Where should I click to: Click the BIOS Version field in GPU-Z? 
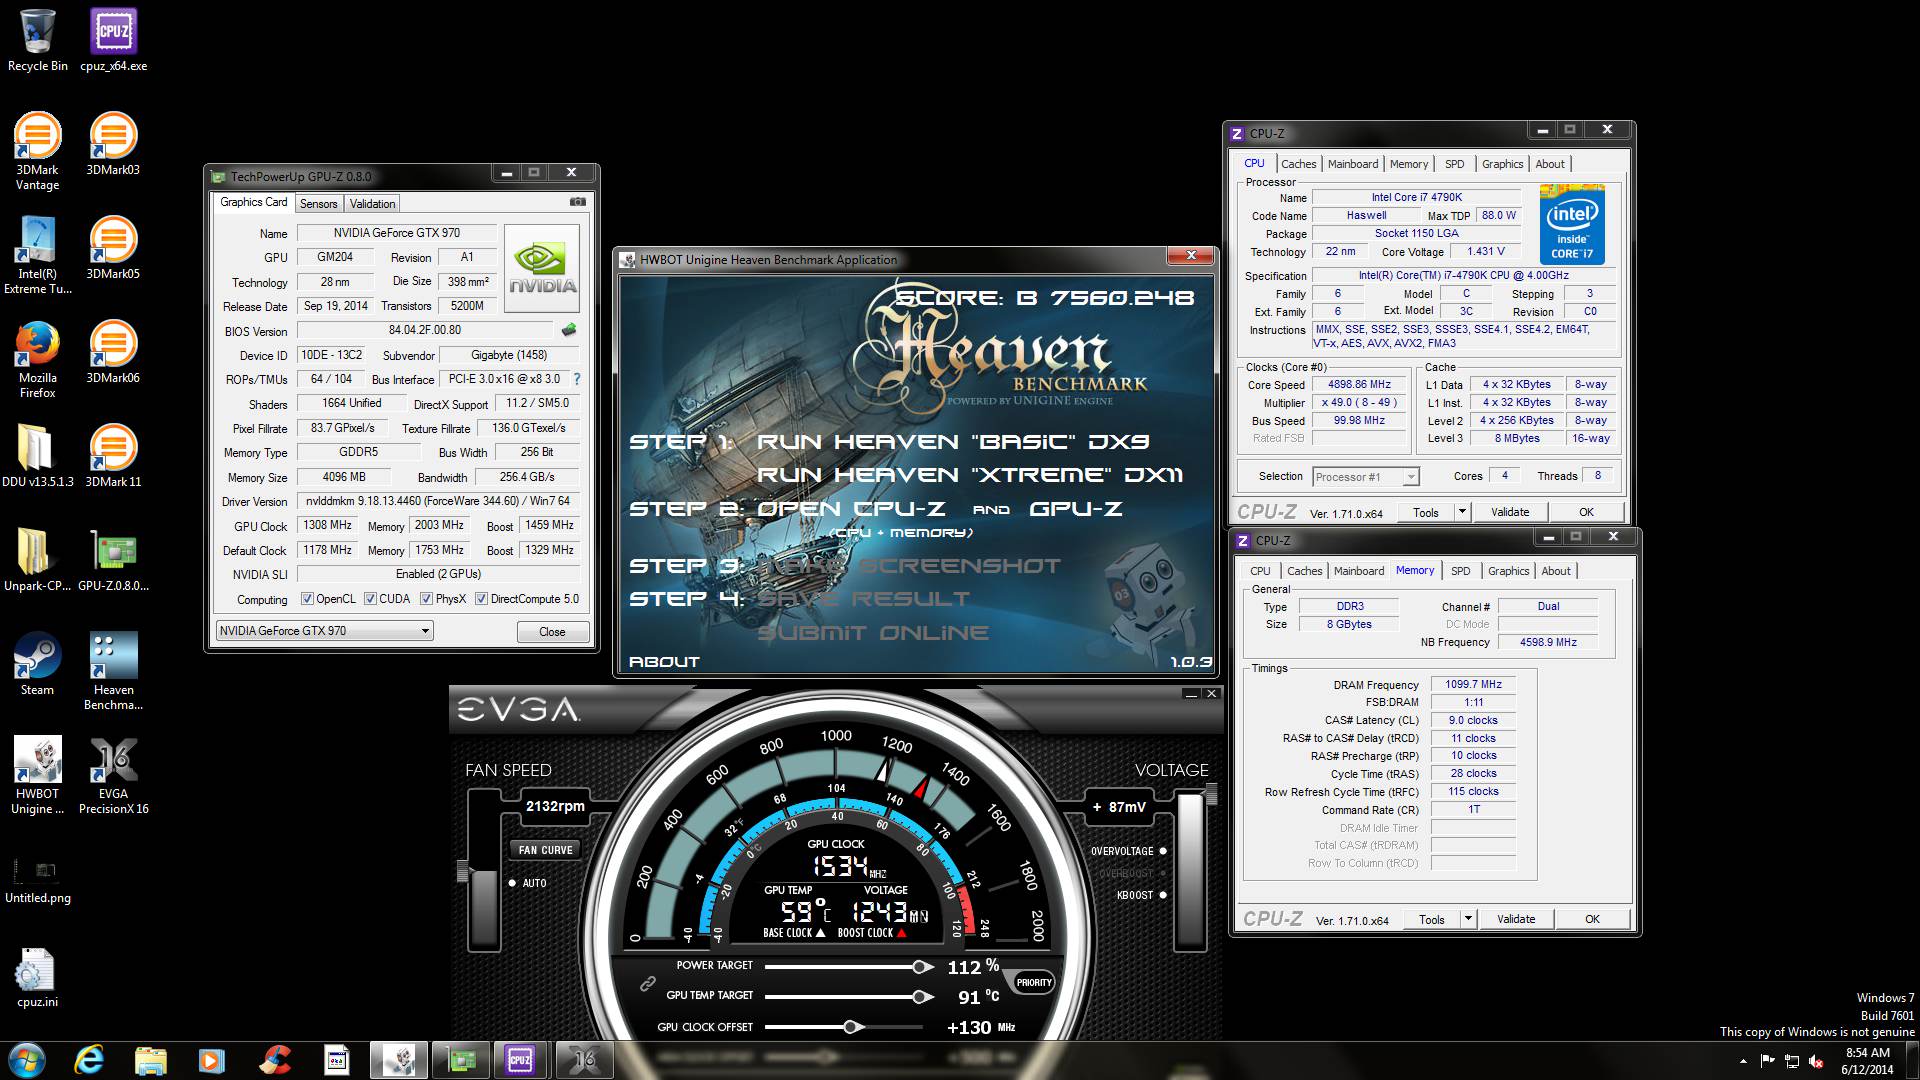425,330
